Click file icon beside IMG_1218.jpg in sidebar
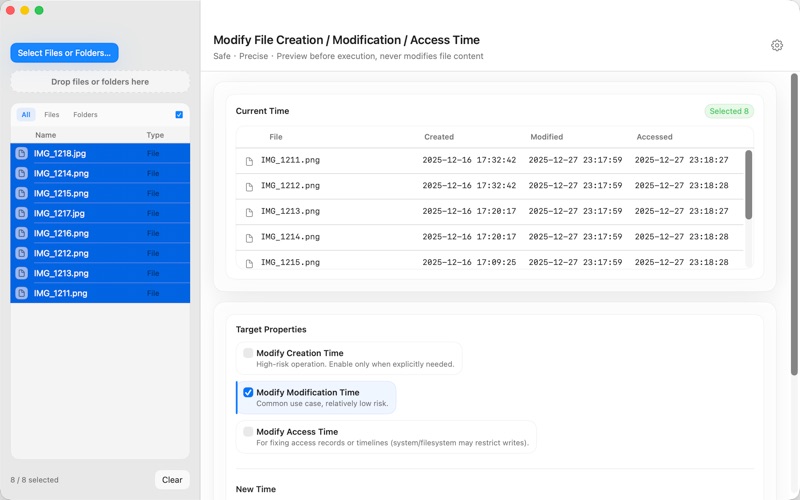Image resolution: width=800 pixels, height=500 pixels. [21, 153]
